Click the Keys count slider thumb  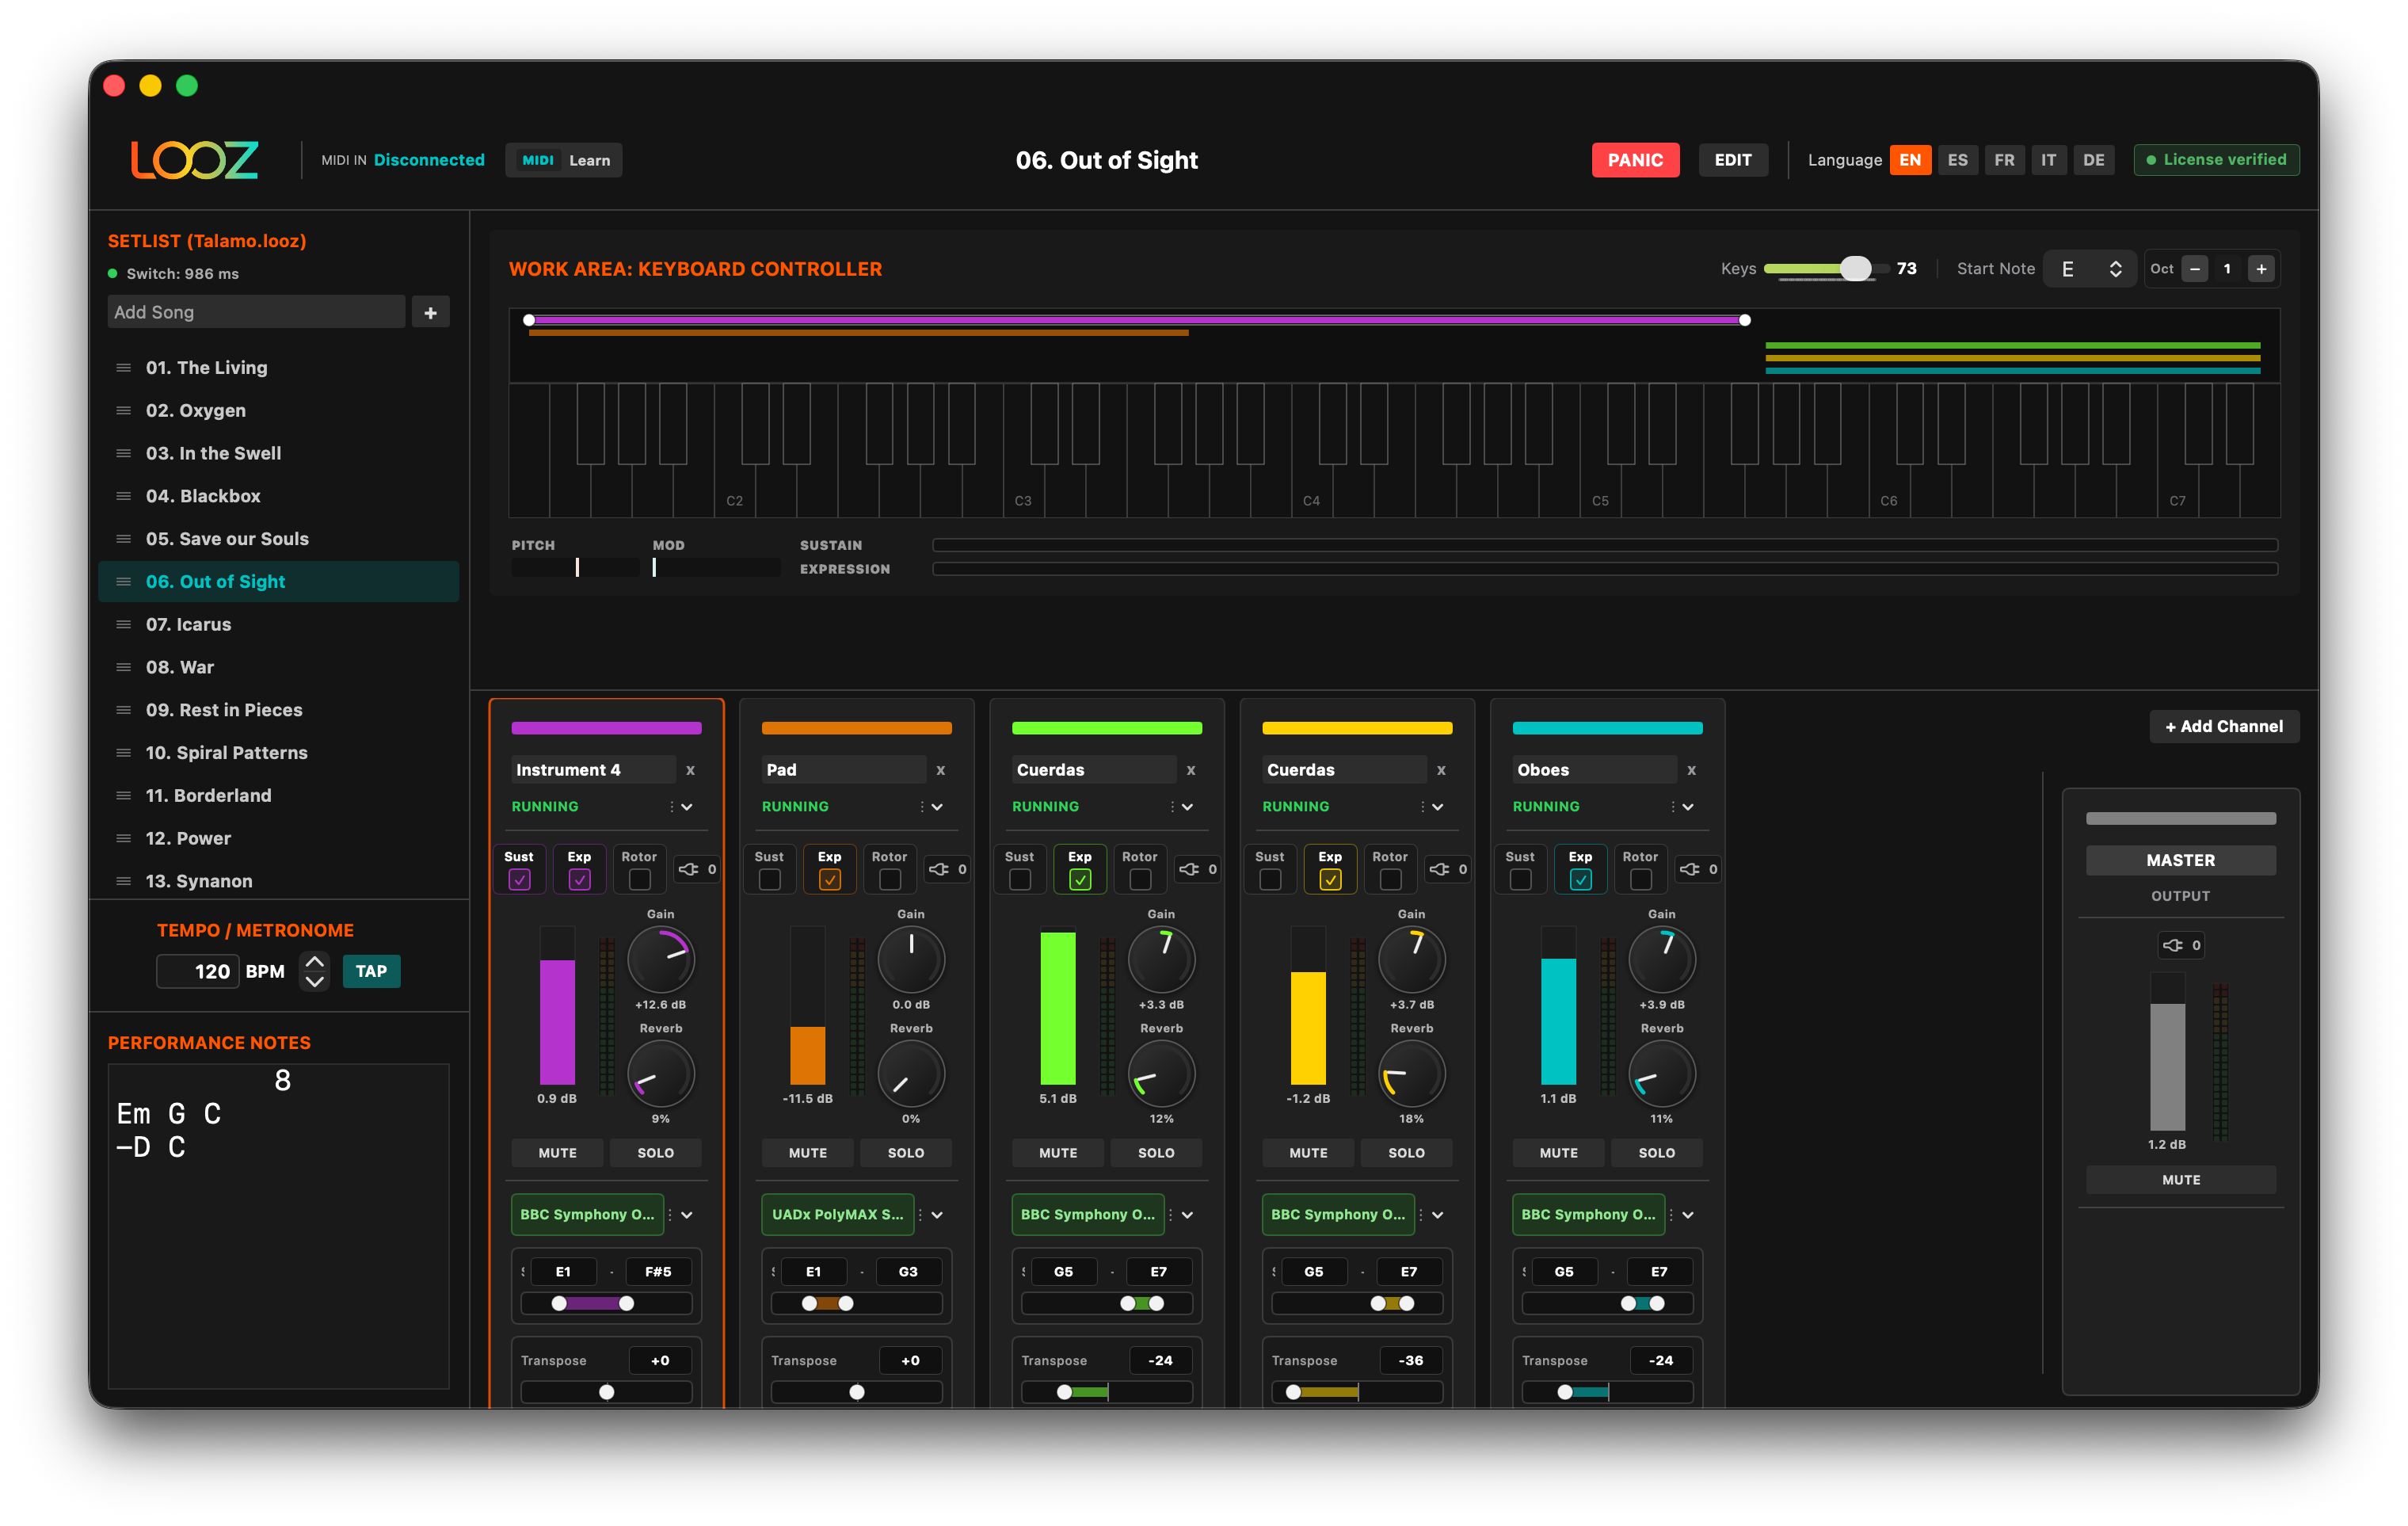tap(1855, 269)
